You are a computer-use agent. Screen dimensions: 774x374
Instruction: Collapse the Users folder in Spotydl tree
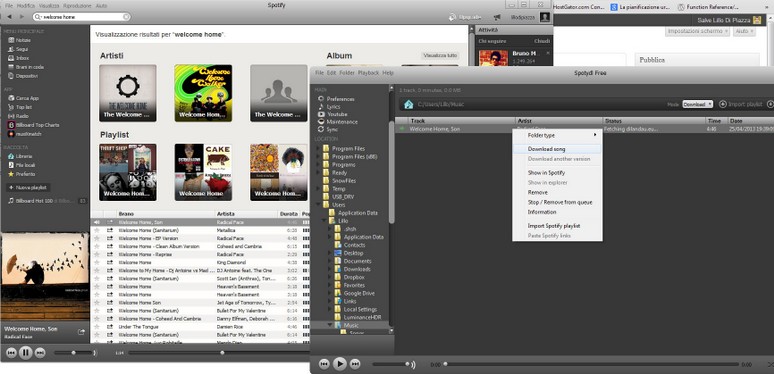pos(318,204)
